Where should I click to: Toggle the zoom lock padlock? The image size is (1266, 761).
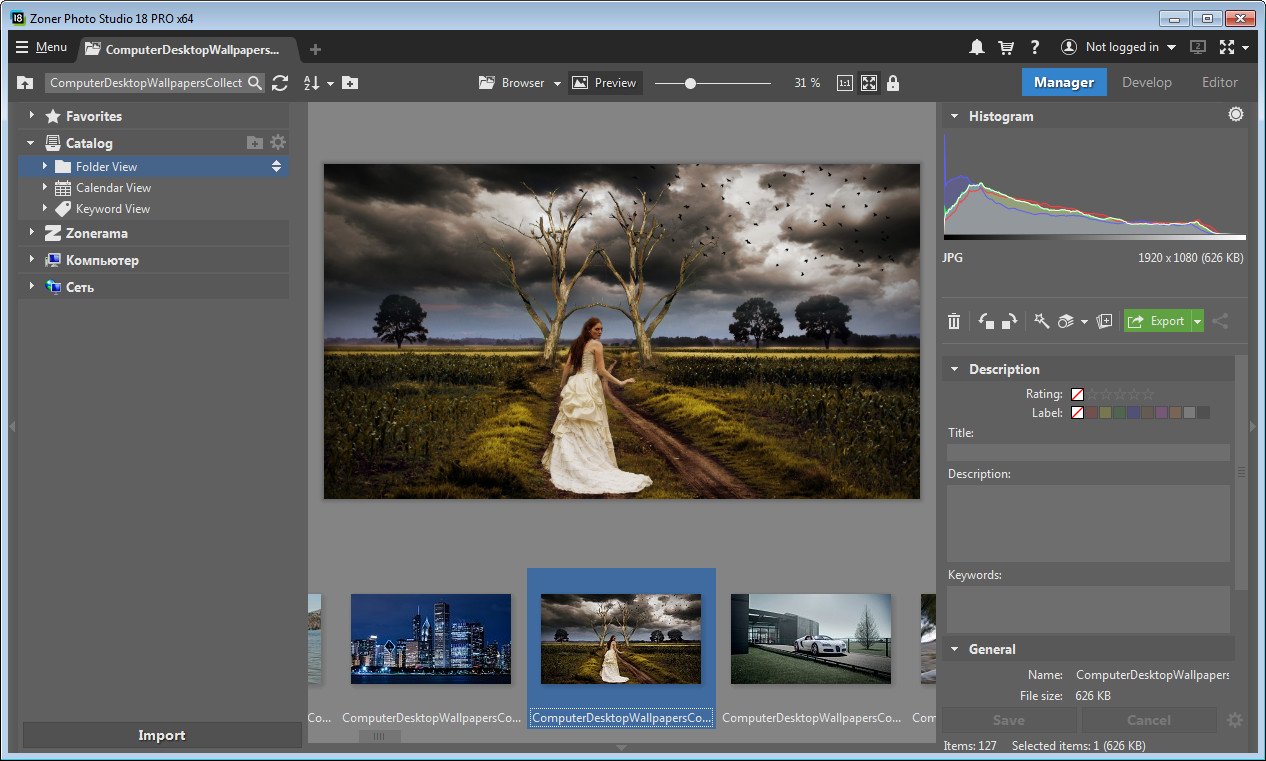point(893,83)
